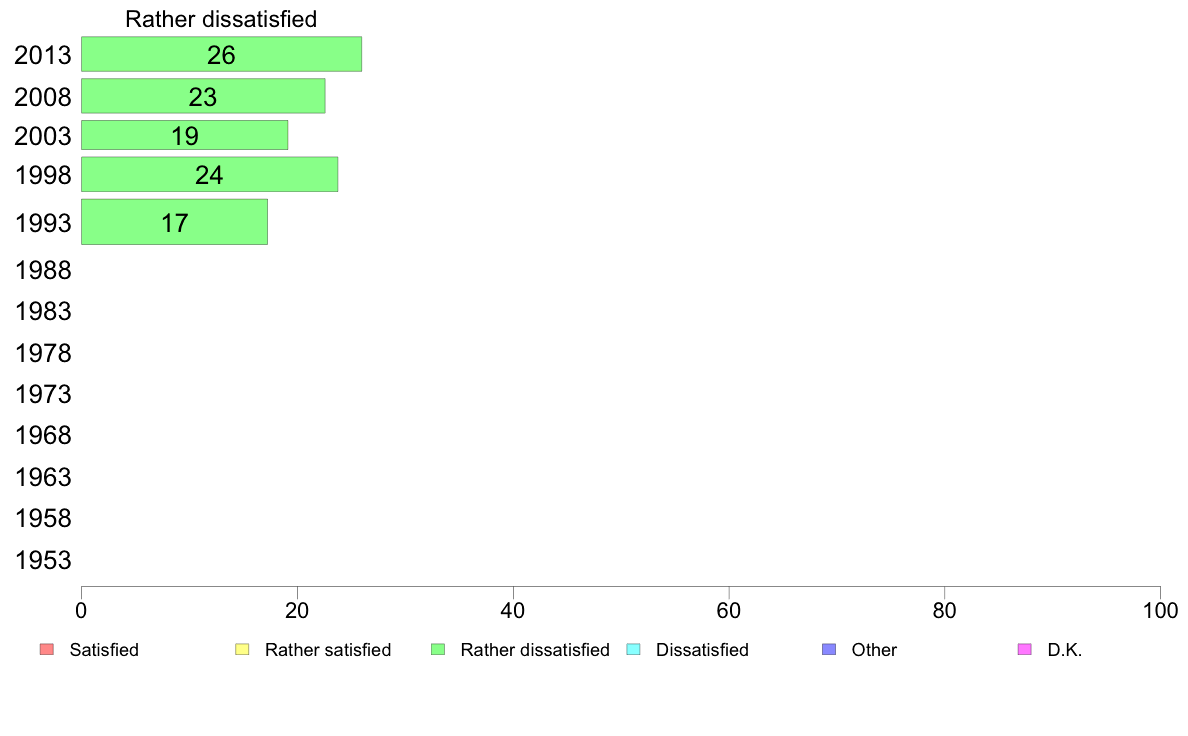The height and width of the screenshot is (736, 1188).
Task: Click the magenta D.K. legend swatch
Action: pyautogui.click(x=1023, y=650)
